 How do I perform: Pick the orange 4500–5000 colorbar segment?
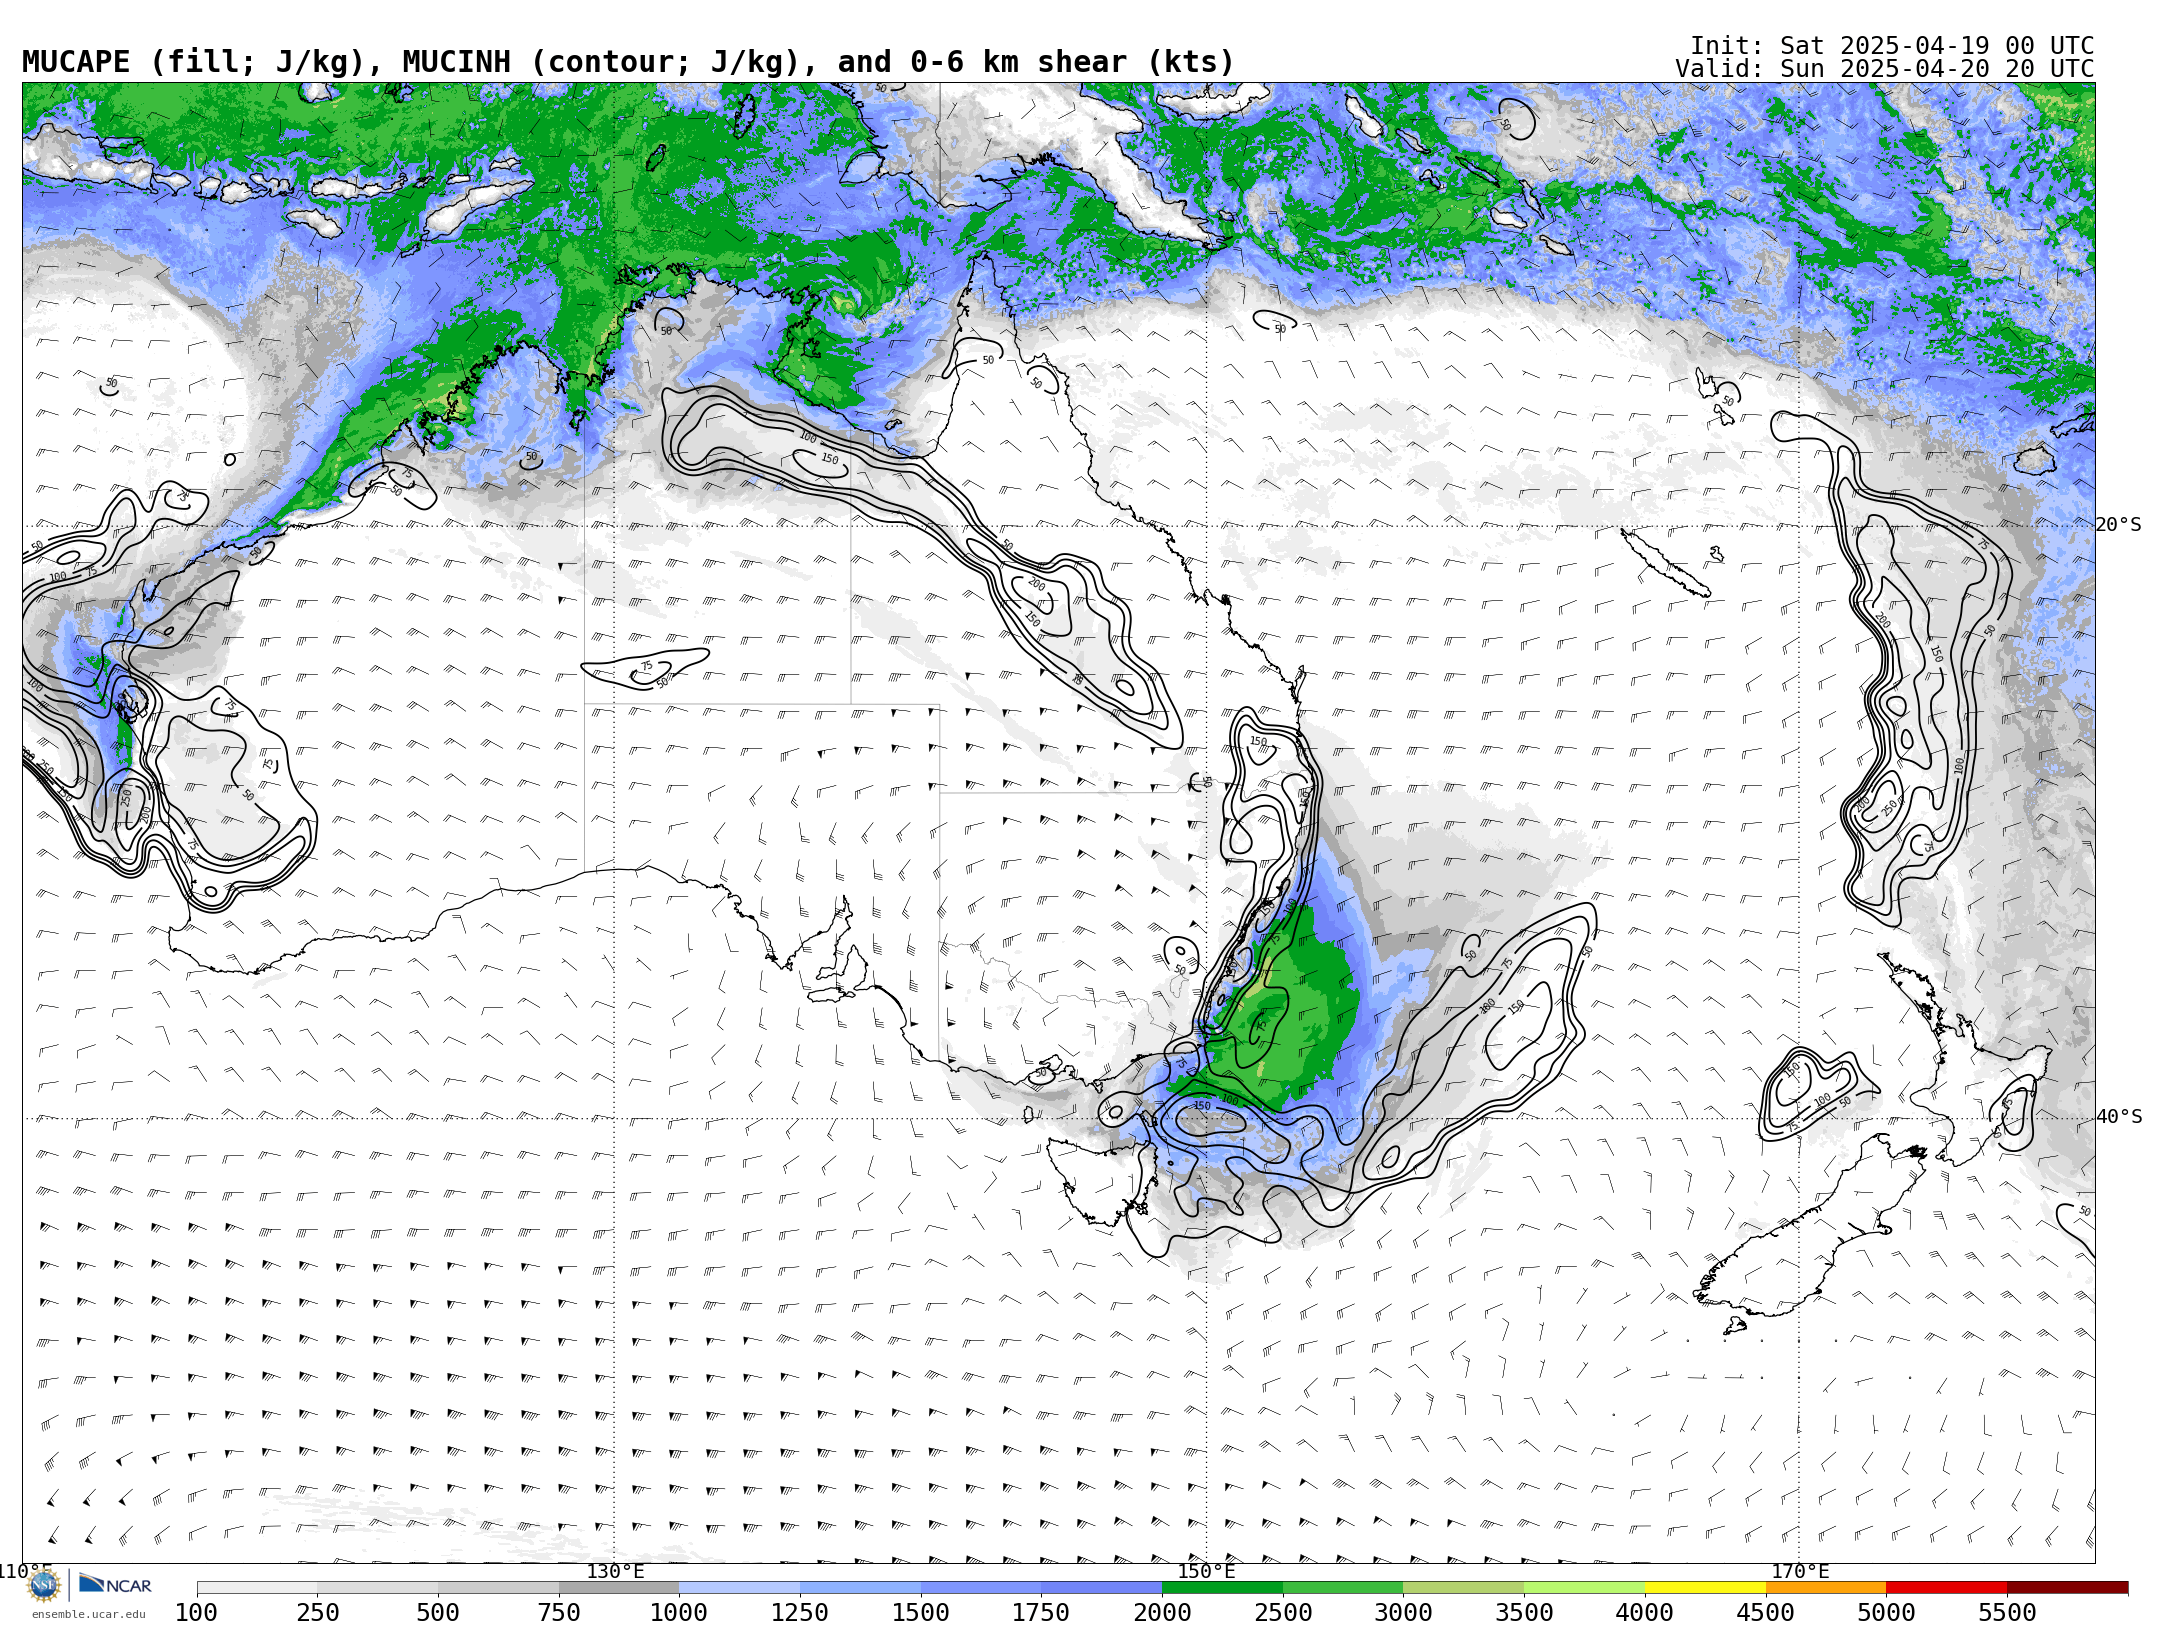pos(1826,1588)
